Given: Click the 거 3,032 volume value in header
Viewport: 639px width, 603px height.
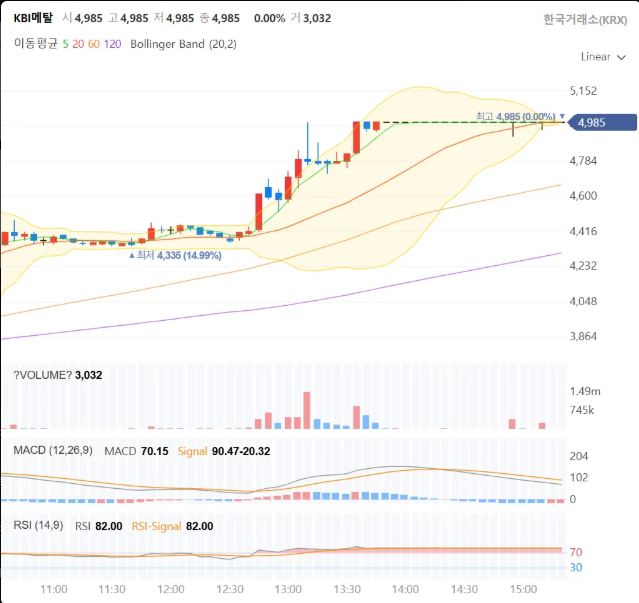Looking at the screenshot, I should pos(311,18).
